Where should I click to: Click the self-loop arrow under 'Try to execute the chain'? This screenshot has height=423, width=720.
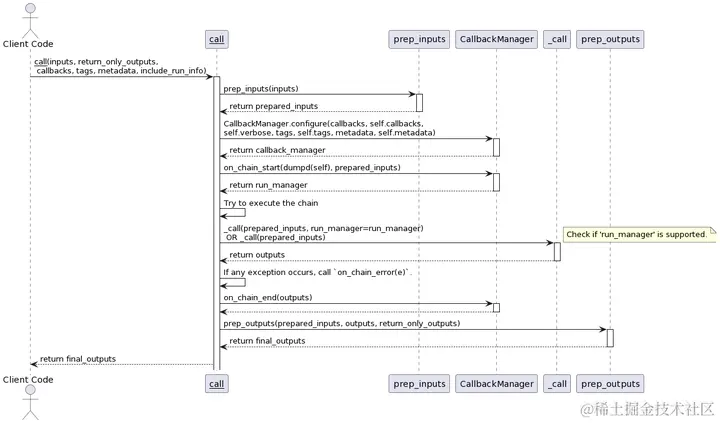click(233, 213)
